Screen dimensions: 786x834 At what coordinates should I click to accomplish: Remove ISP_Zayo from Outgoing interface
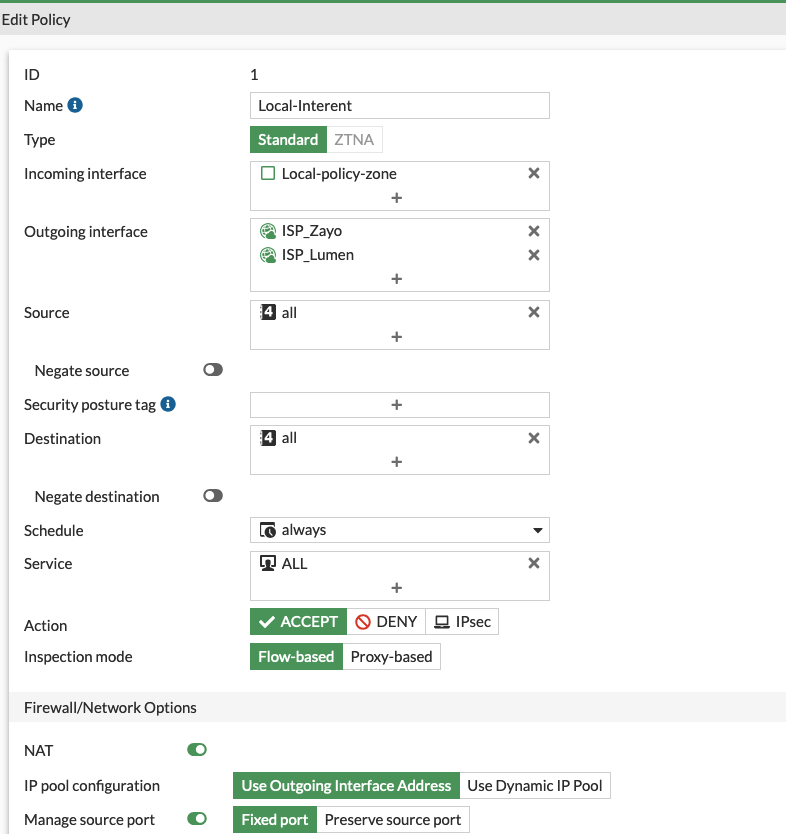tap(534, 231)
